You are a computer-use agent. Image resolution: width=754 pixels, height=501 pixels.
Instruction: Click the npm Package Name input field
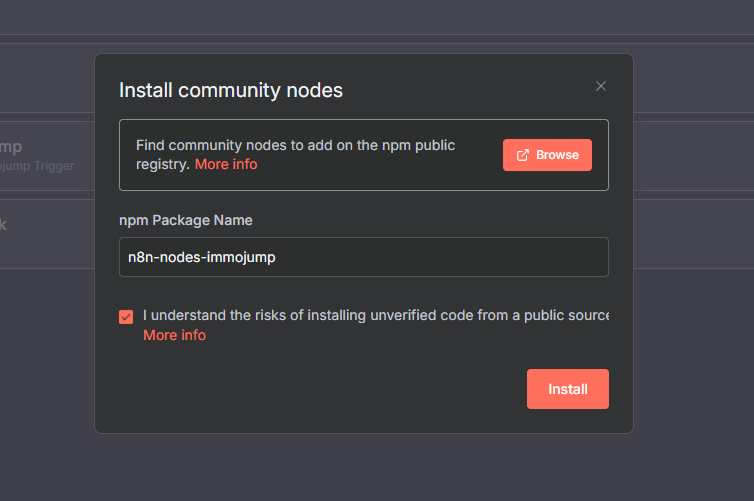[x=363, y=257]
